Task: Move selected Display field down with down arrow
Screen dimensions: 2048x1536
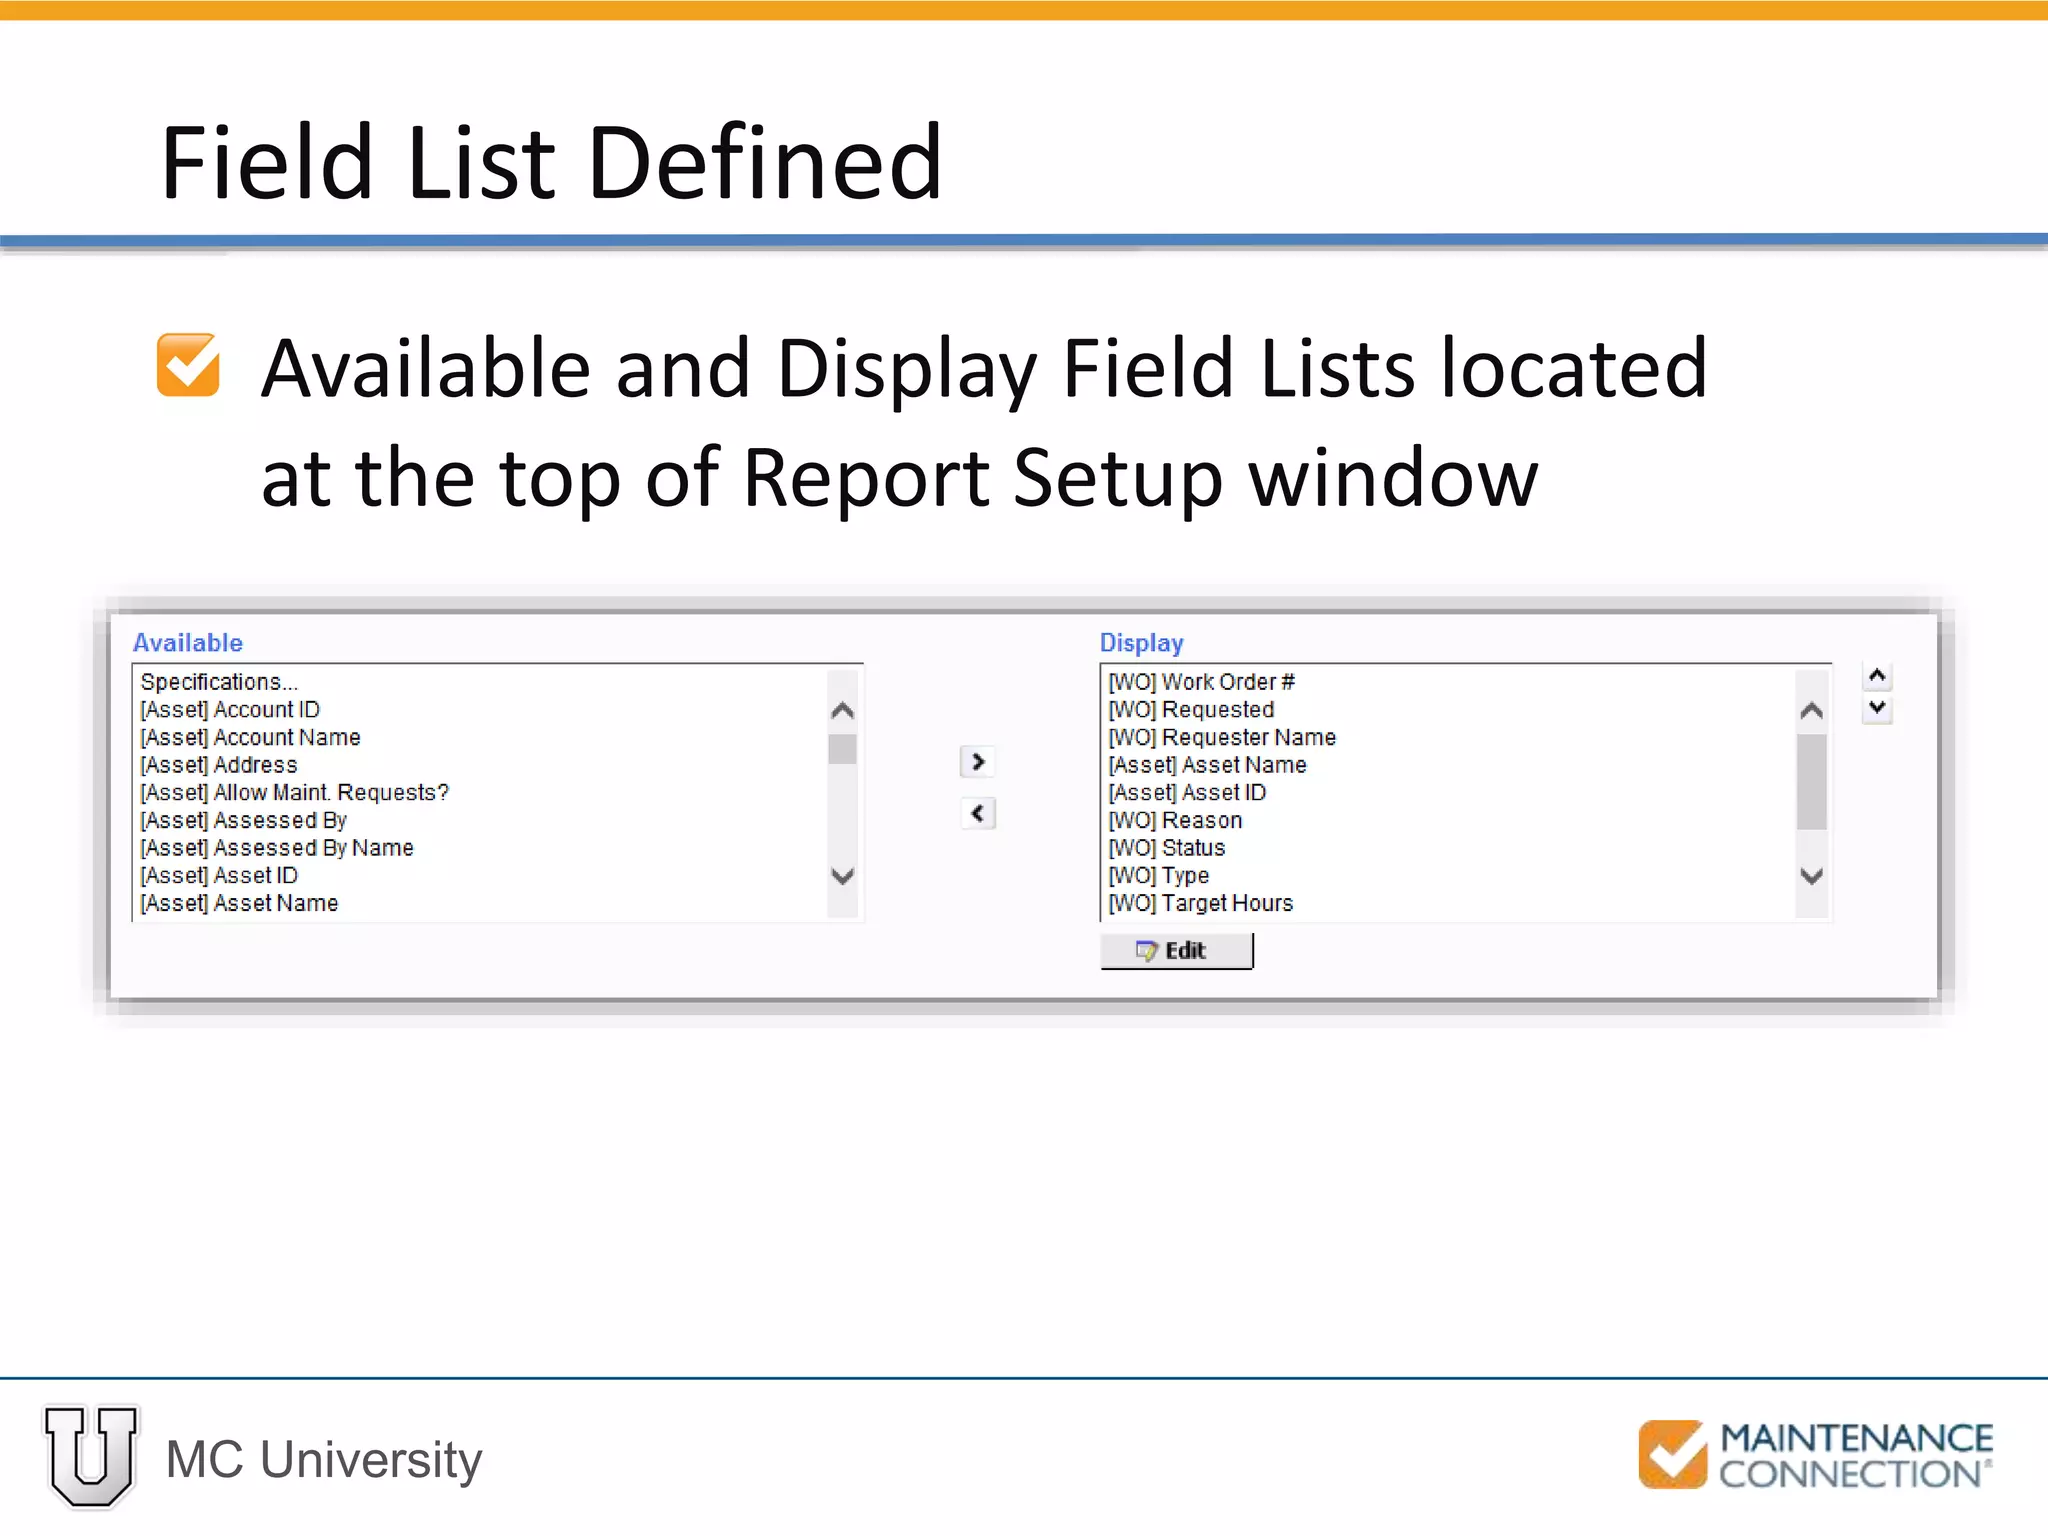Action: tap(1877, 708)
